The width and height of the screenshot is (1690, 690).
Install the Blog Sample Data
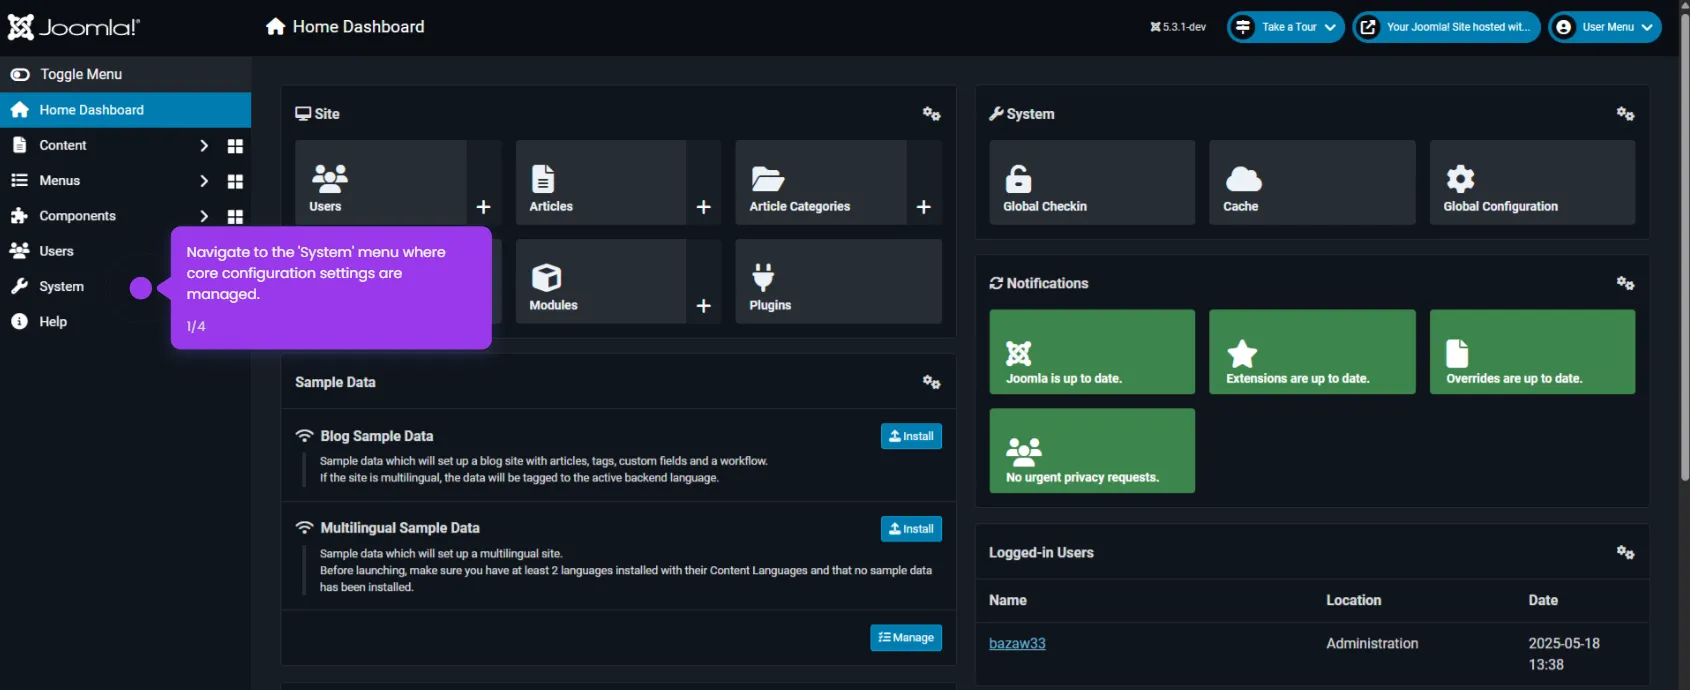911,436
